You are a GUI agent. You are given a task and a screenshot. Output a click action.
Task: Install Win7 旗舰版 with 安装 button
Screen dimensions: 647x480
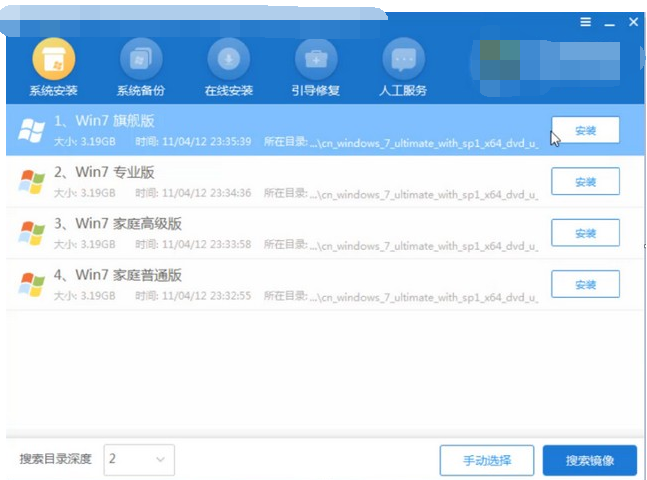586,130
